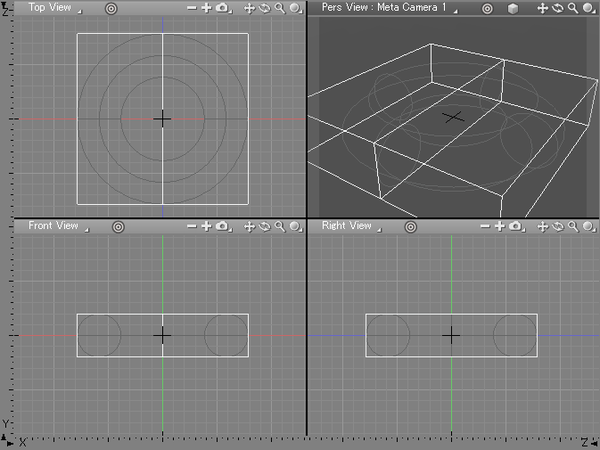Screen dimensions: 600x450
Task: Open the shading sphere menu in Front View
Action: [295, 227]
